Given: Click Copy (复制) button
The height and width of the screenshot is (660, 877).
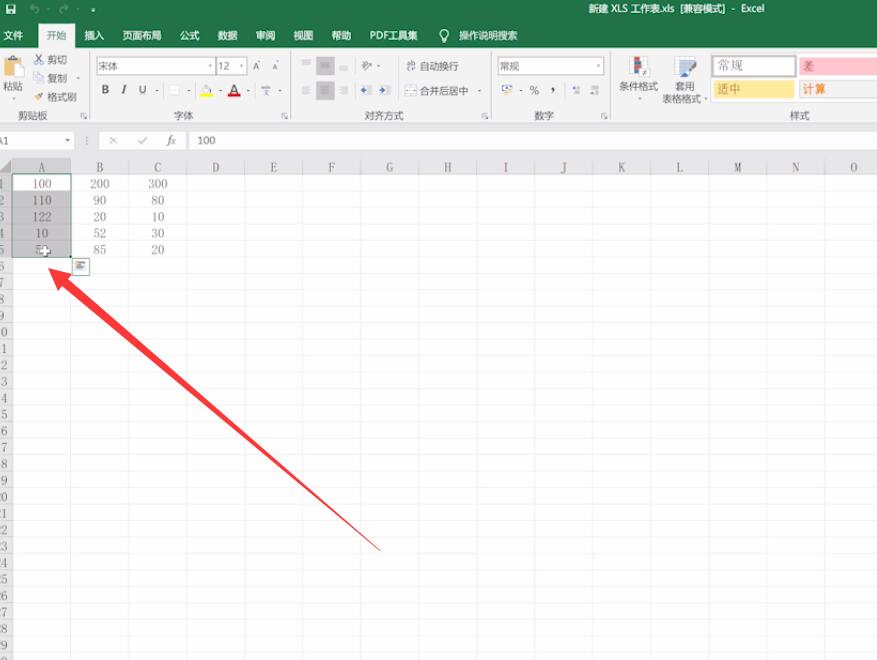Looking at the screenshot, I should point(50,78).
